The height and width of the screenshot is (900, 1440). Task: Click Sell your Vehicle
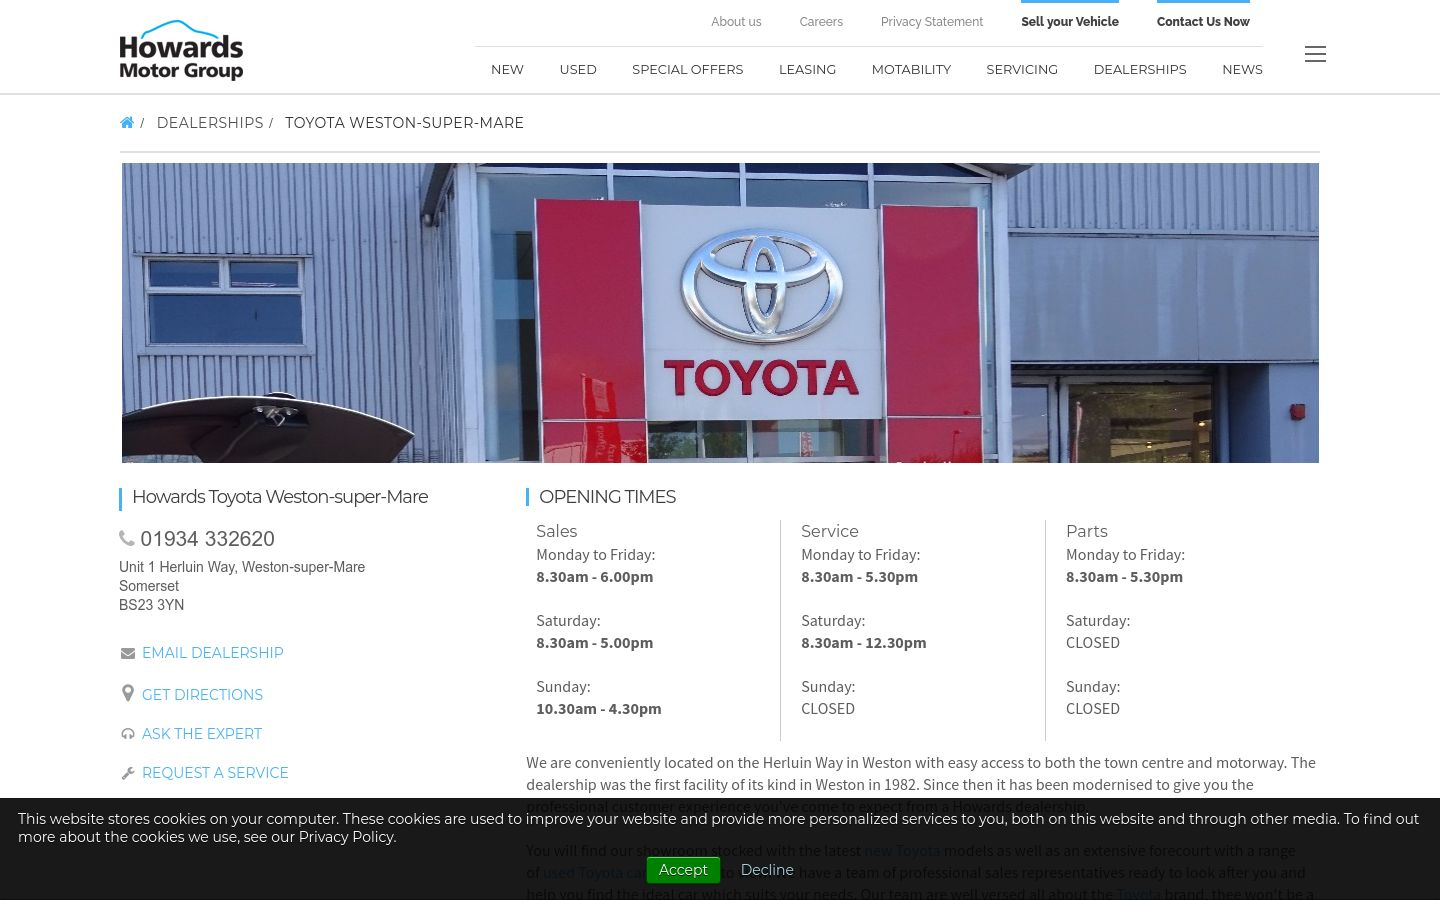[x=1070, y=22]
